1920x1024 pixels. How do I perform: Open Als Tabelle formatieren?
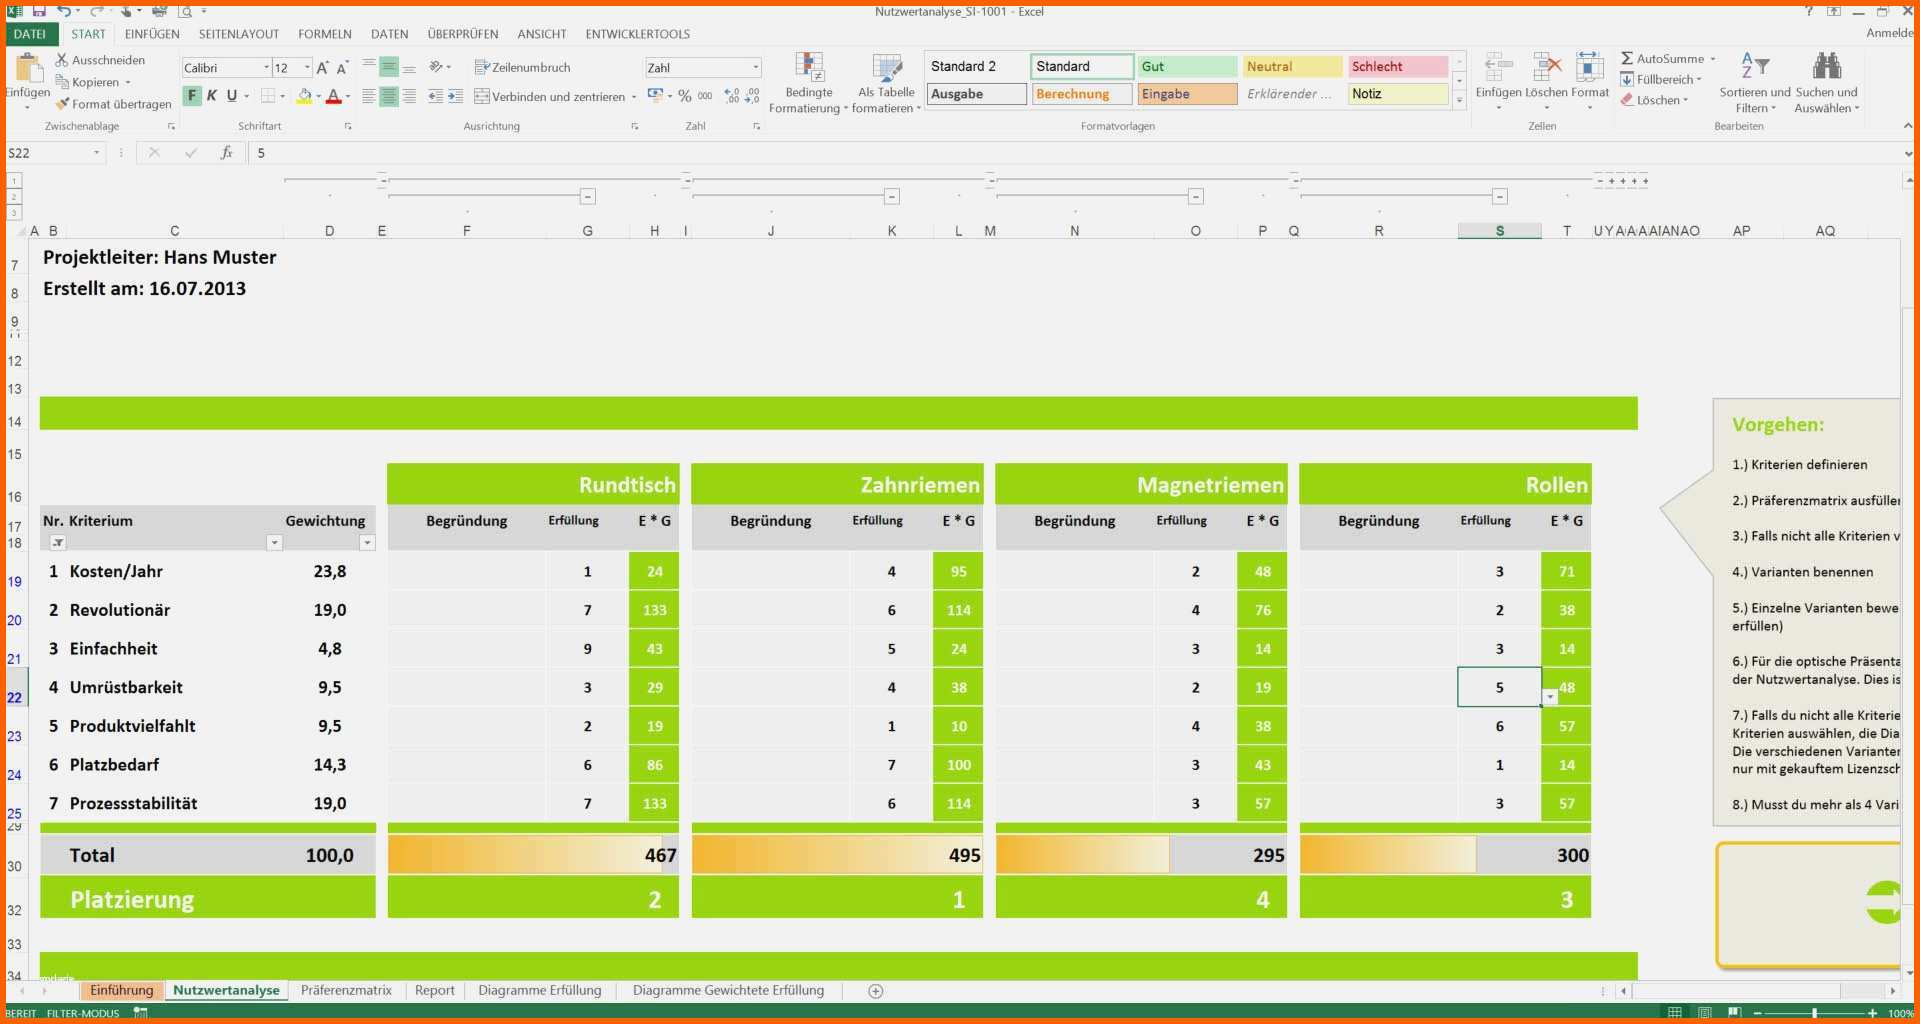886,84
